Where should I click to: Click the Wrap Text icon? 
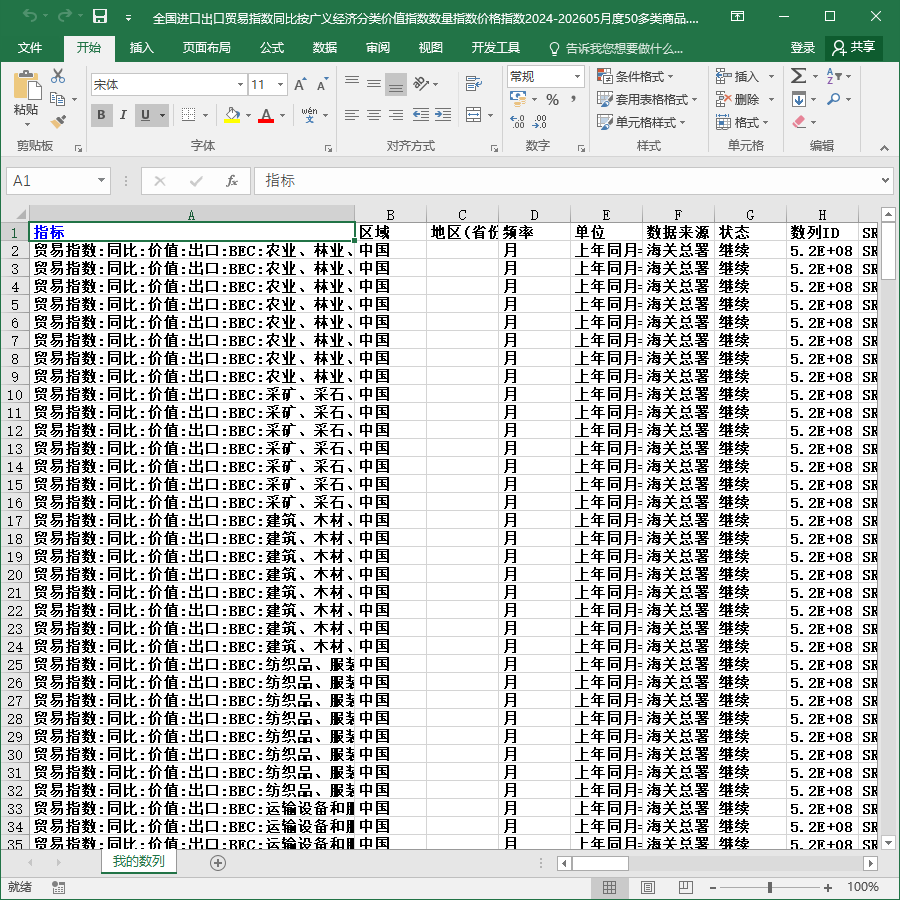point(474,84)
